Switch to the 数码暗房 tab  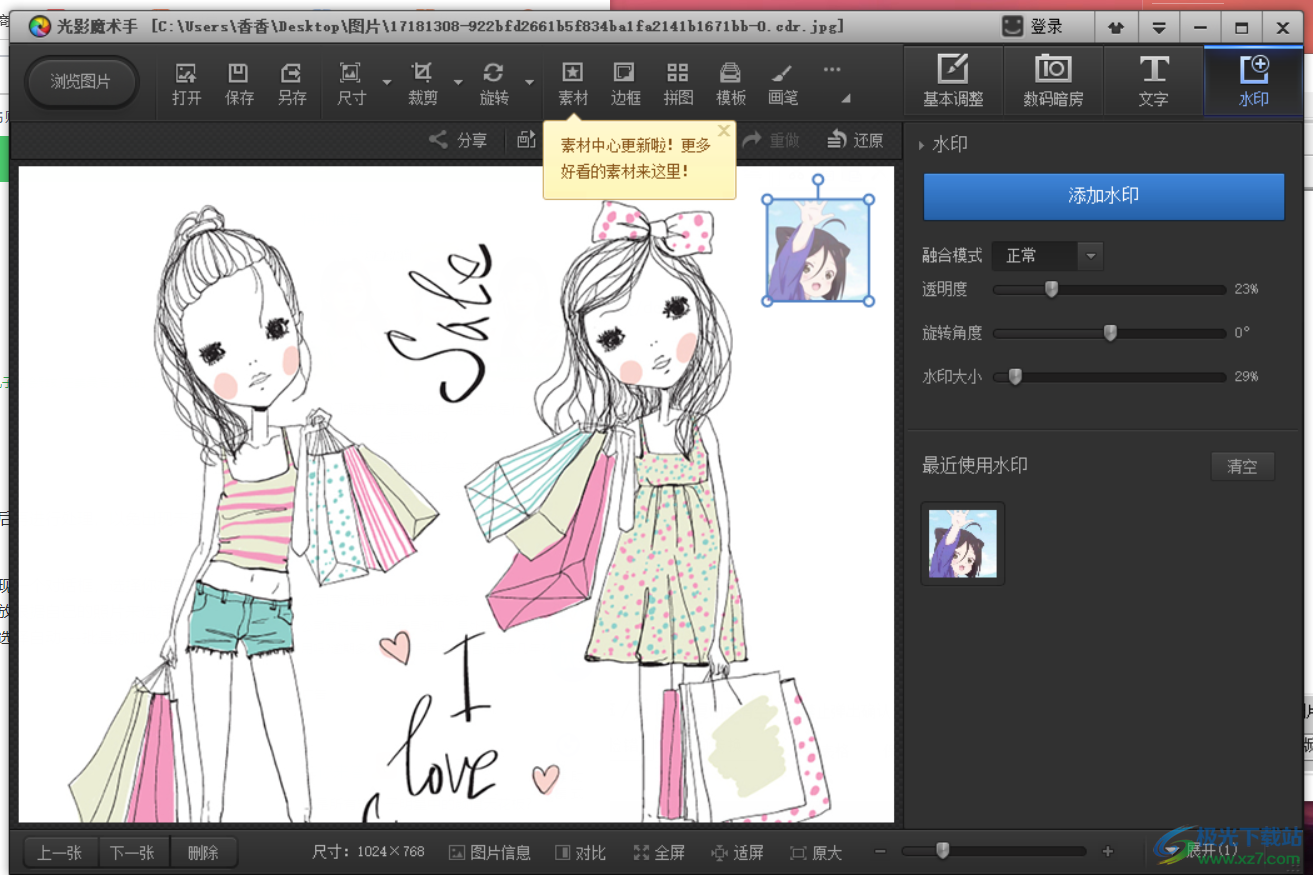pyautogui.click(x=1053, y=81)
